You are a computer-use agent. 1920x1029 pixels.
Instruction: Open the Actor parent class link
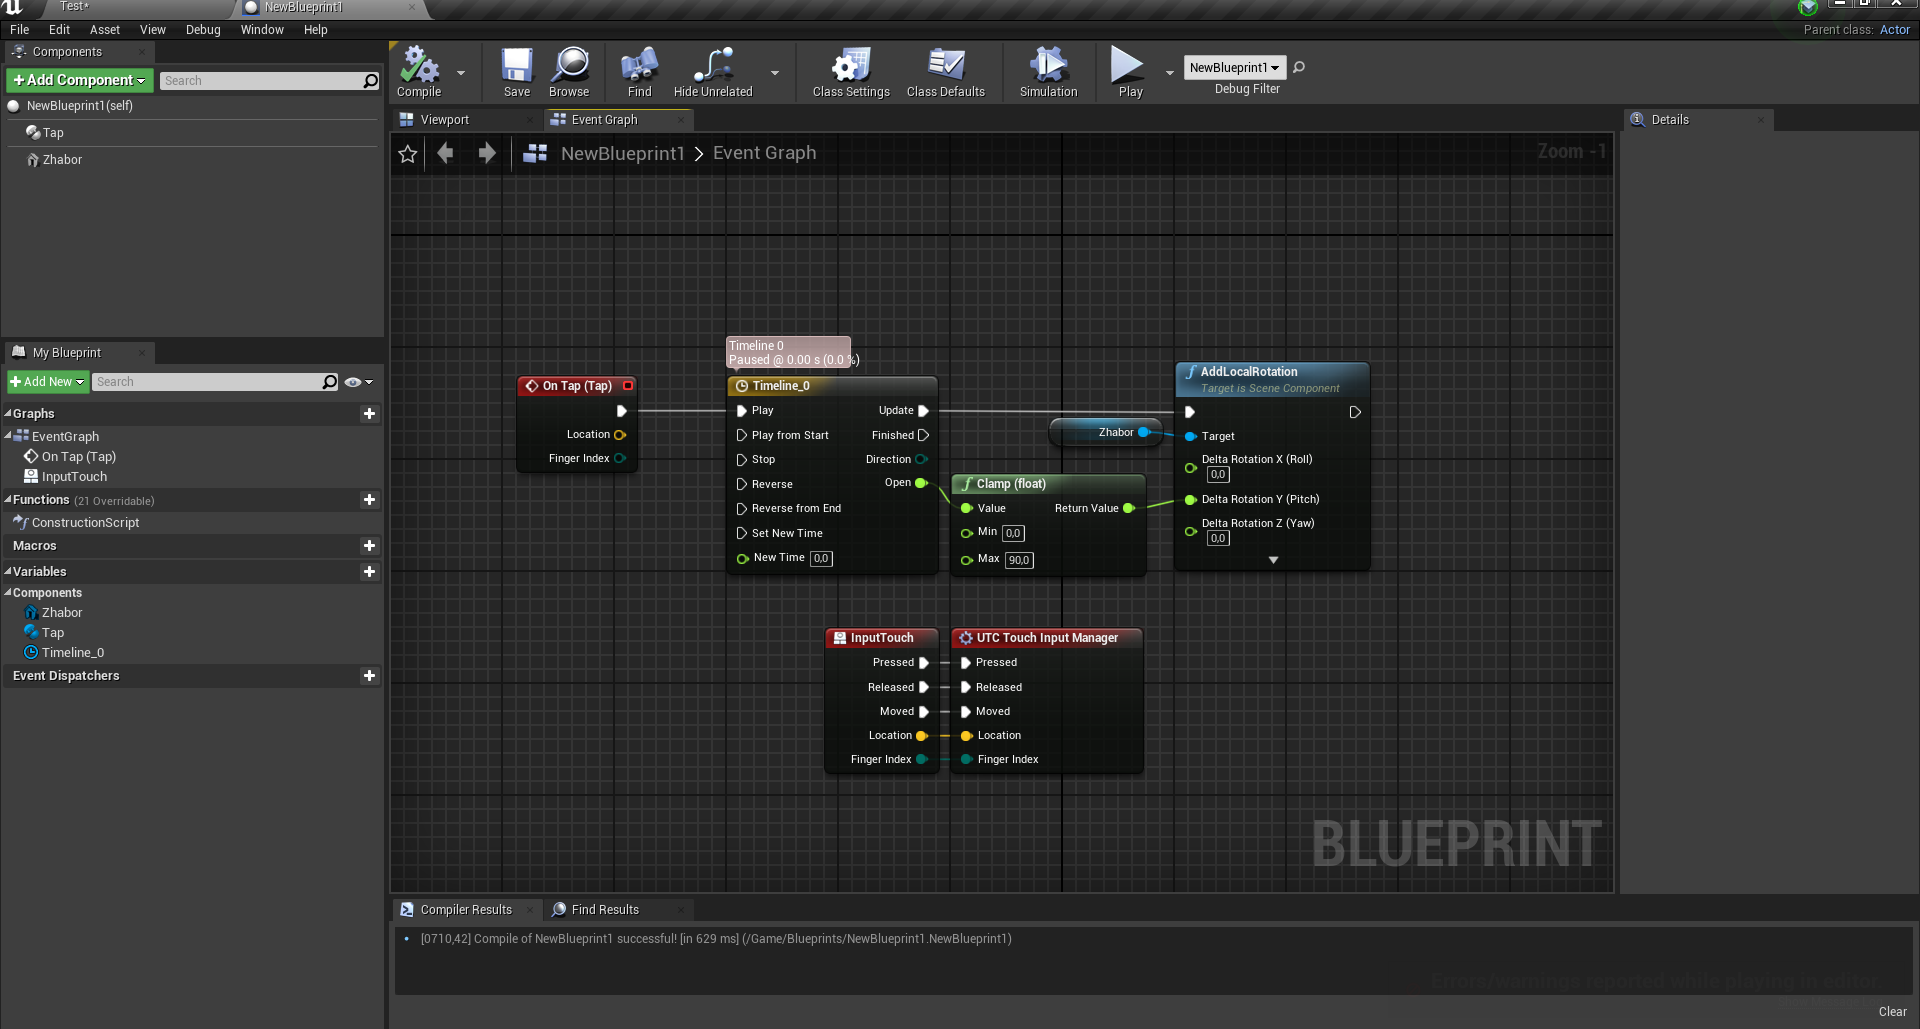(1895, 30)
